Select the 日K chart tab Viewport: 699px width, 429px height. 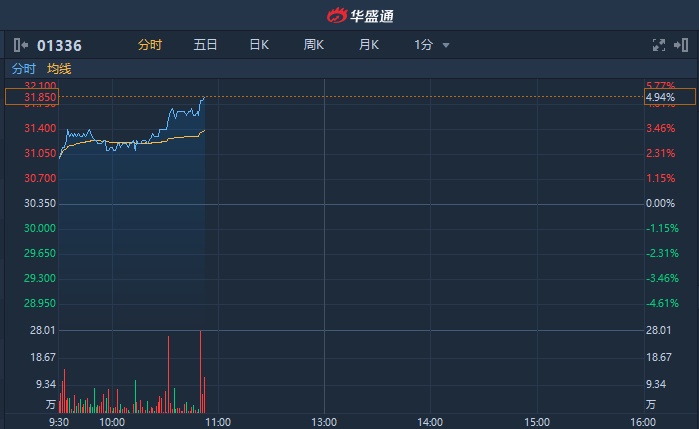(259, 45)
